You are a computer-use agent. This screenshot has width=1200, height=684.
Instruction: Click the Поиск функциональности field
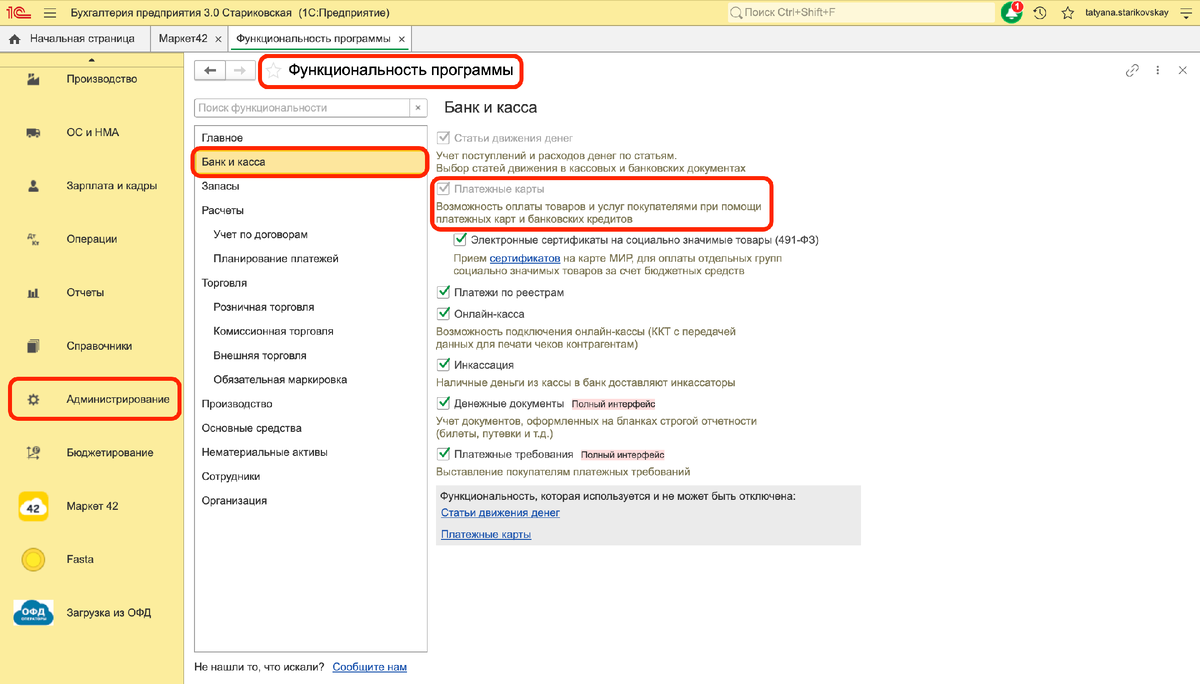coord(302,108)
